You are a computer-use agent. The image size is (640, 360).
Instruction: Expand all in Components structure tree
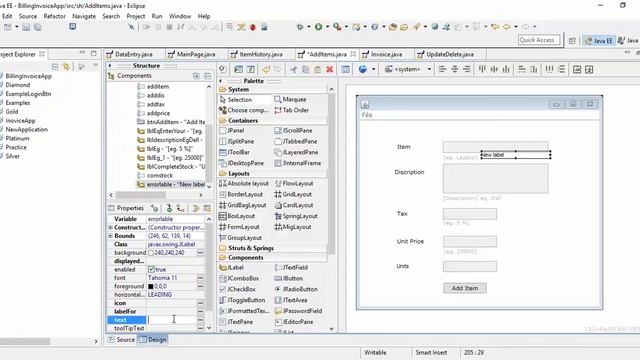[196, 76]
